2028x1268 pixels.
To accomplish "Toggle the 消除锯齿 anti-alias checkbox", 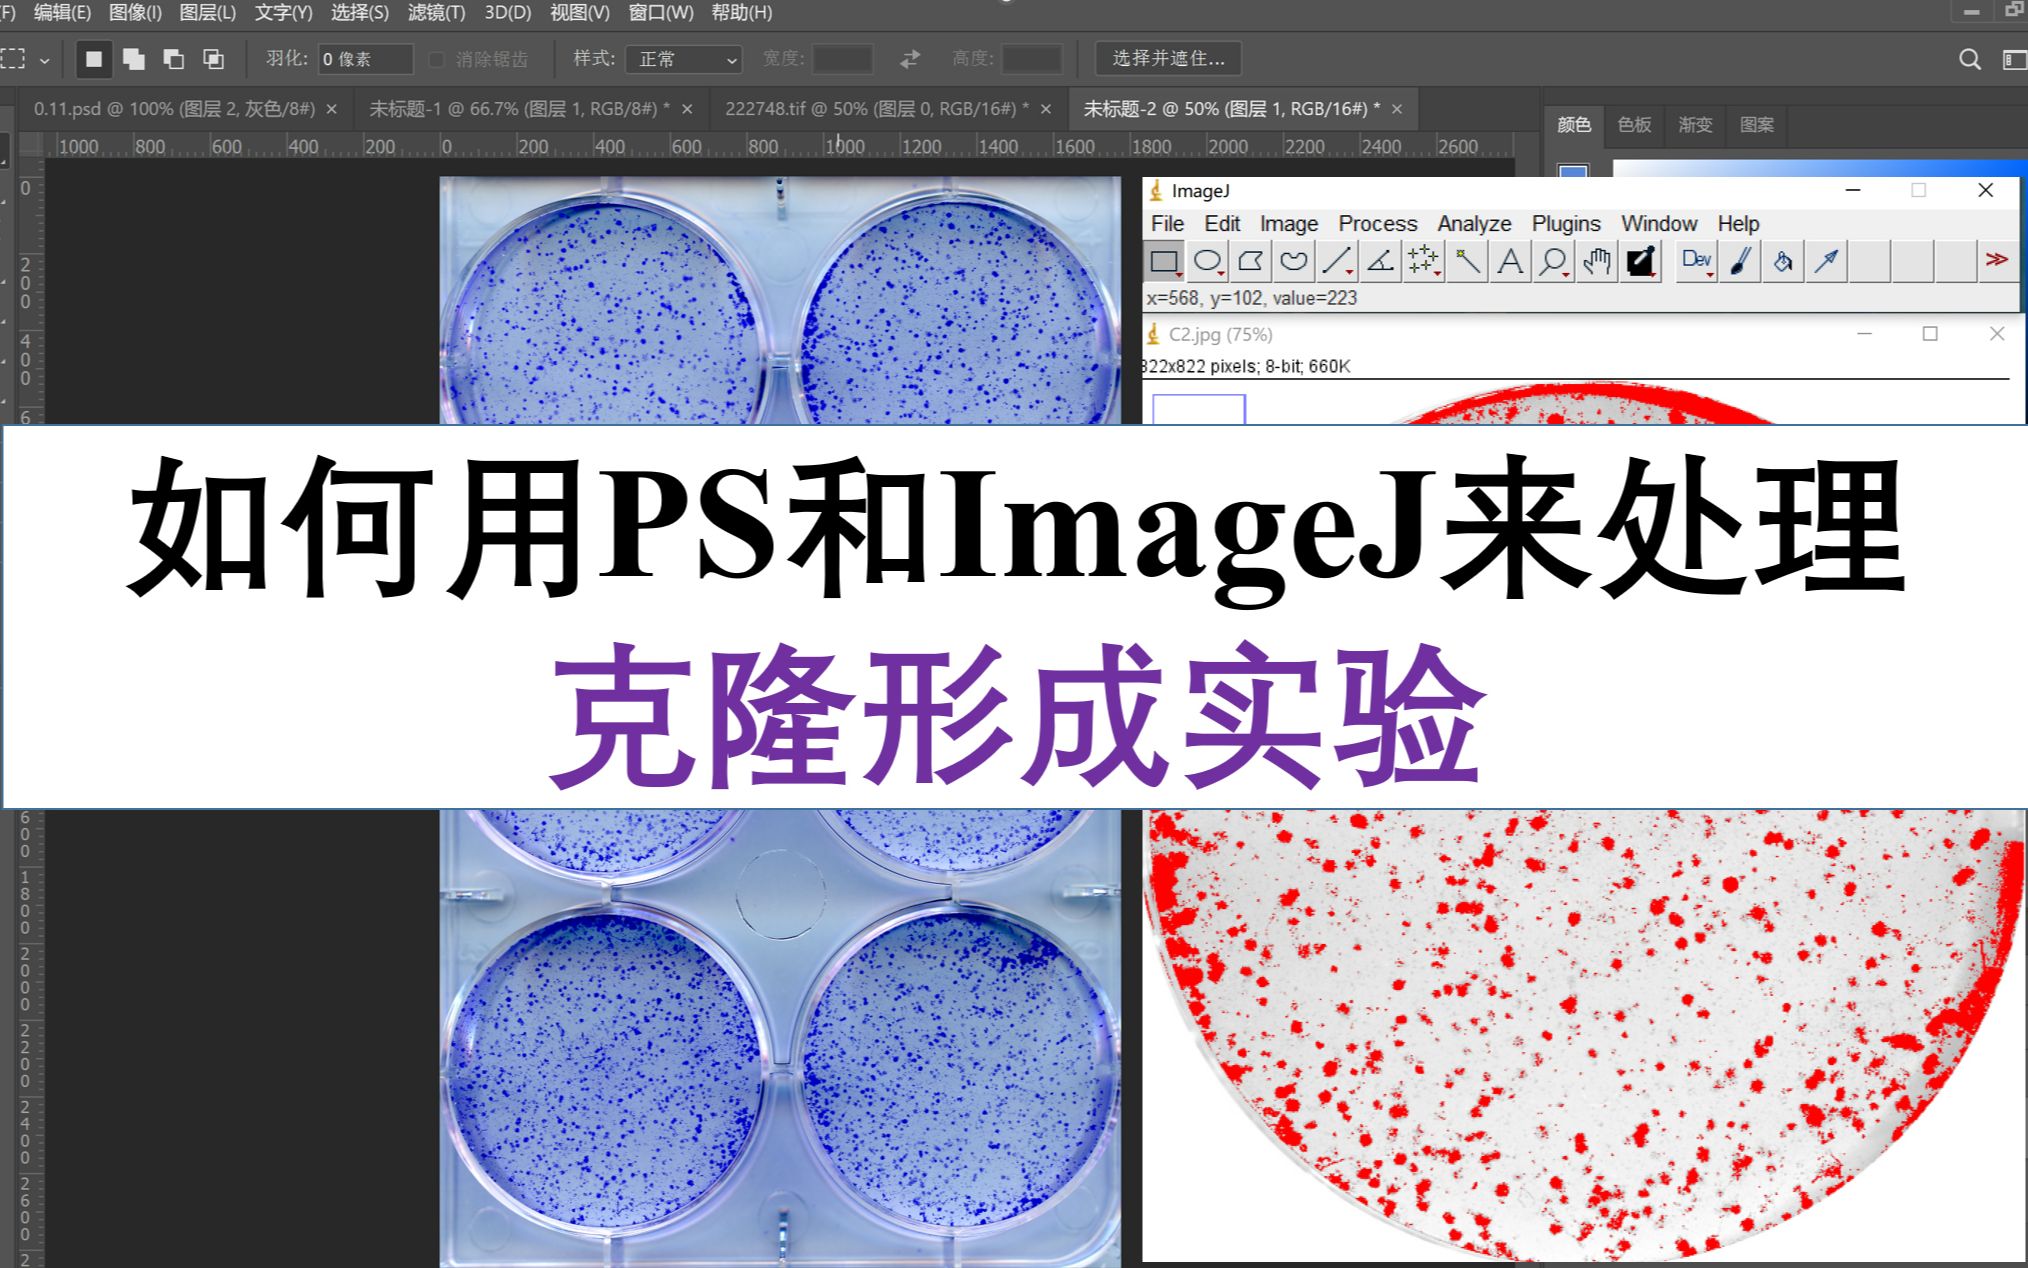I will tap(437, 60).
